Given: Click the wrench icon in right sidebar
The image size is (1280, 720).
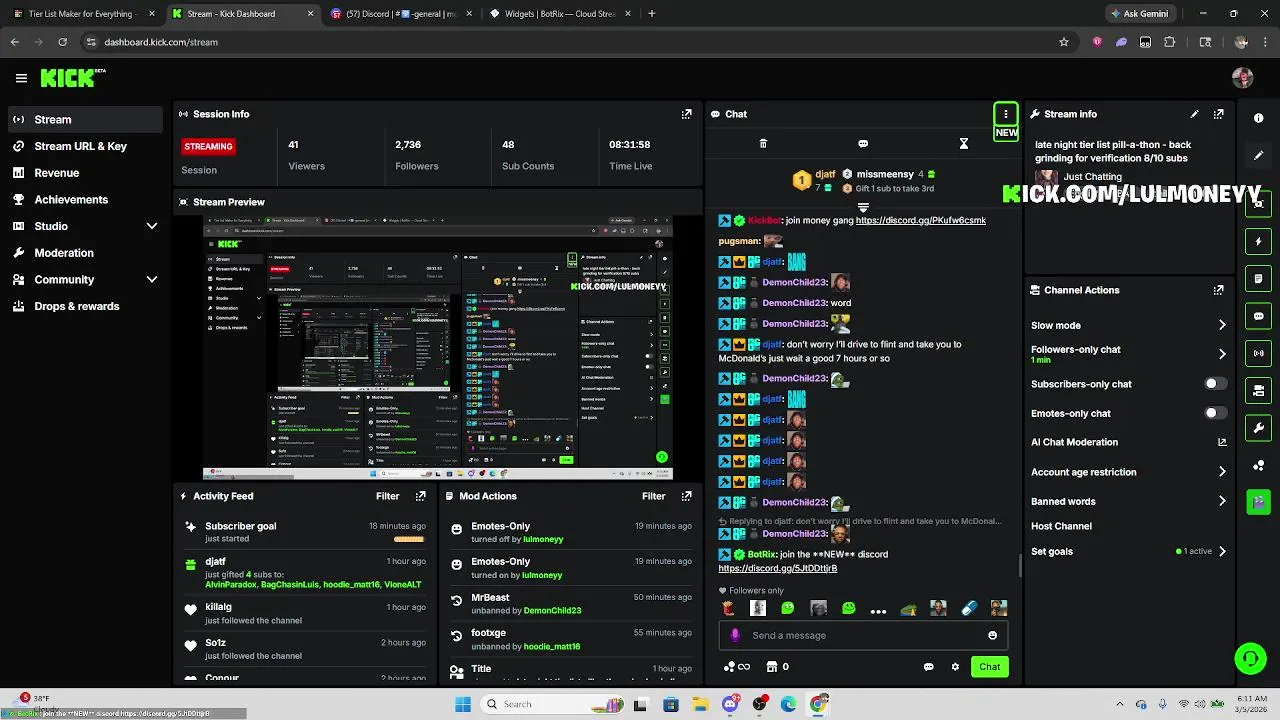Looking at the screenshot, I should click(x=1258, y=428).
